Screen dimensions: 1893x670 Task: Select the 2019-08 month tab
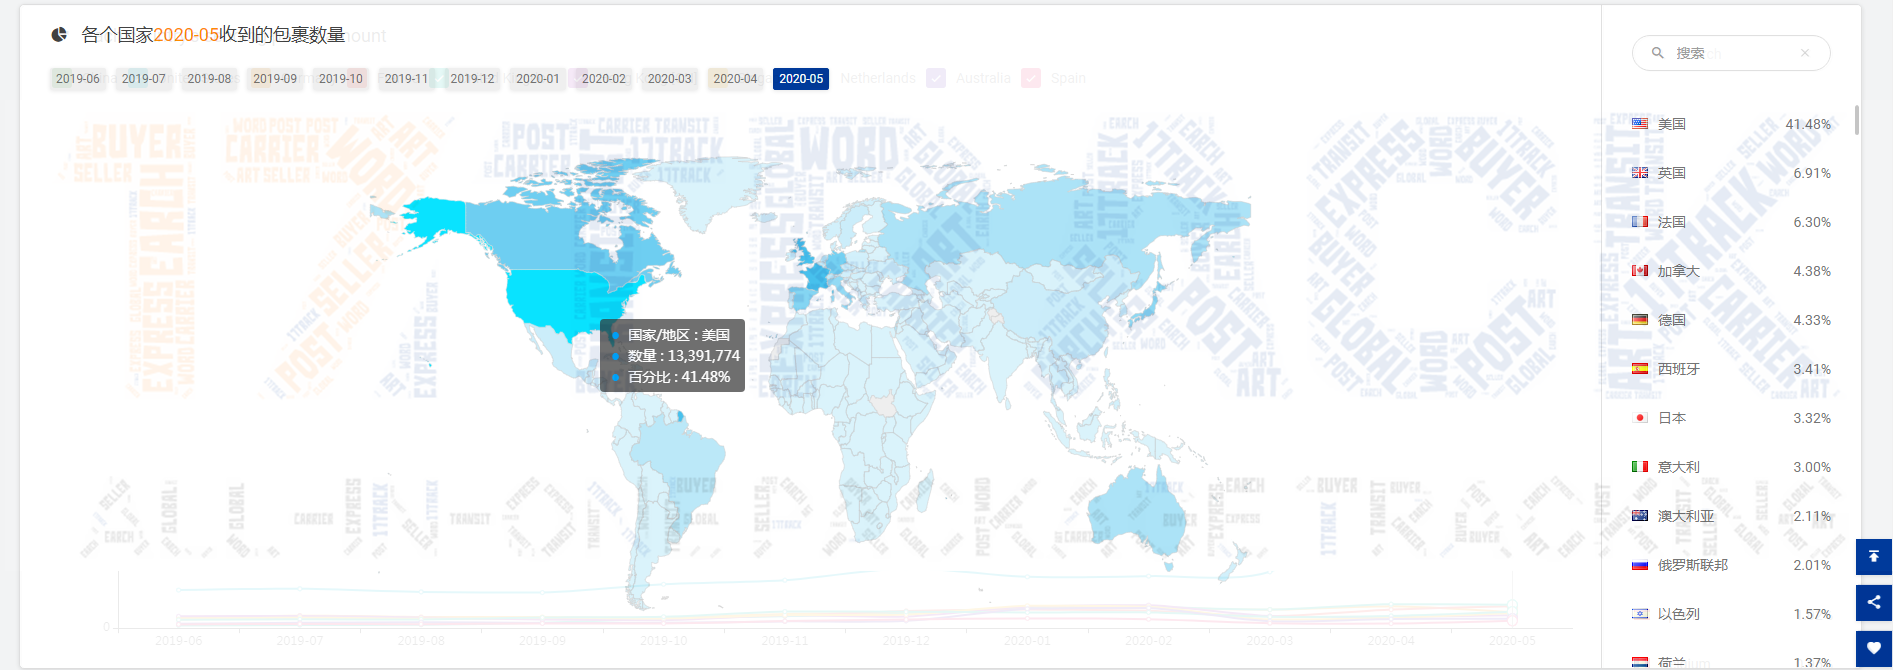(x=209, y=79)
